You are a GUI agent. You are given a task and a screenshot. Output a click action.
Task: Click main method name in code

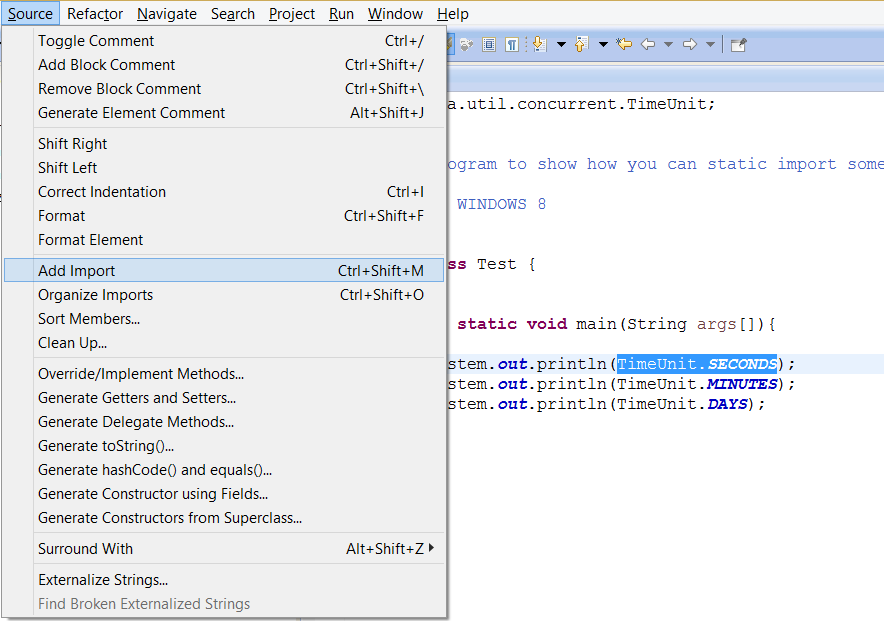pyautogui.click(x=596, y=324)
